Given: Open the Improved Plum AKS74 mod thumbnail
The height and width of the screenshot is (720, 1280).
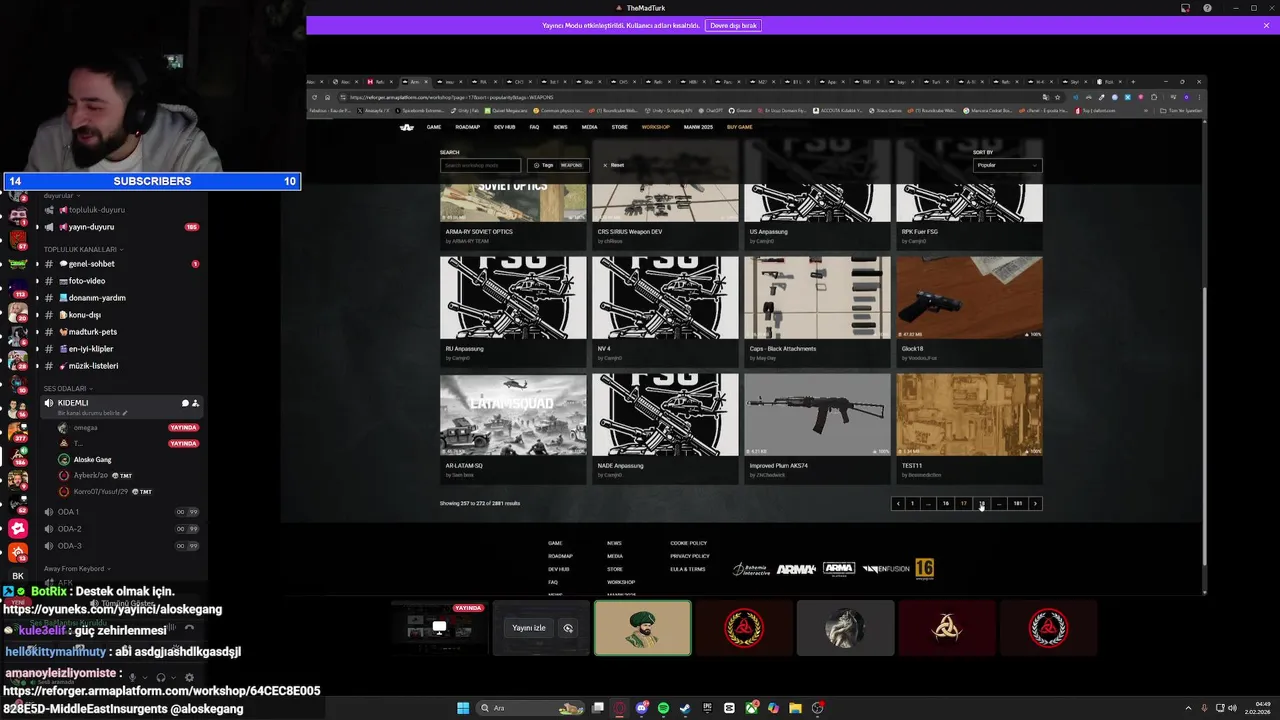Looking at the screenshot, I should click(x=817, y=414).
